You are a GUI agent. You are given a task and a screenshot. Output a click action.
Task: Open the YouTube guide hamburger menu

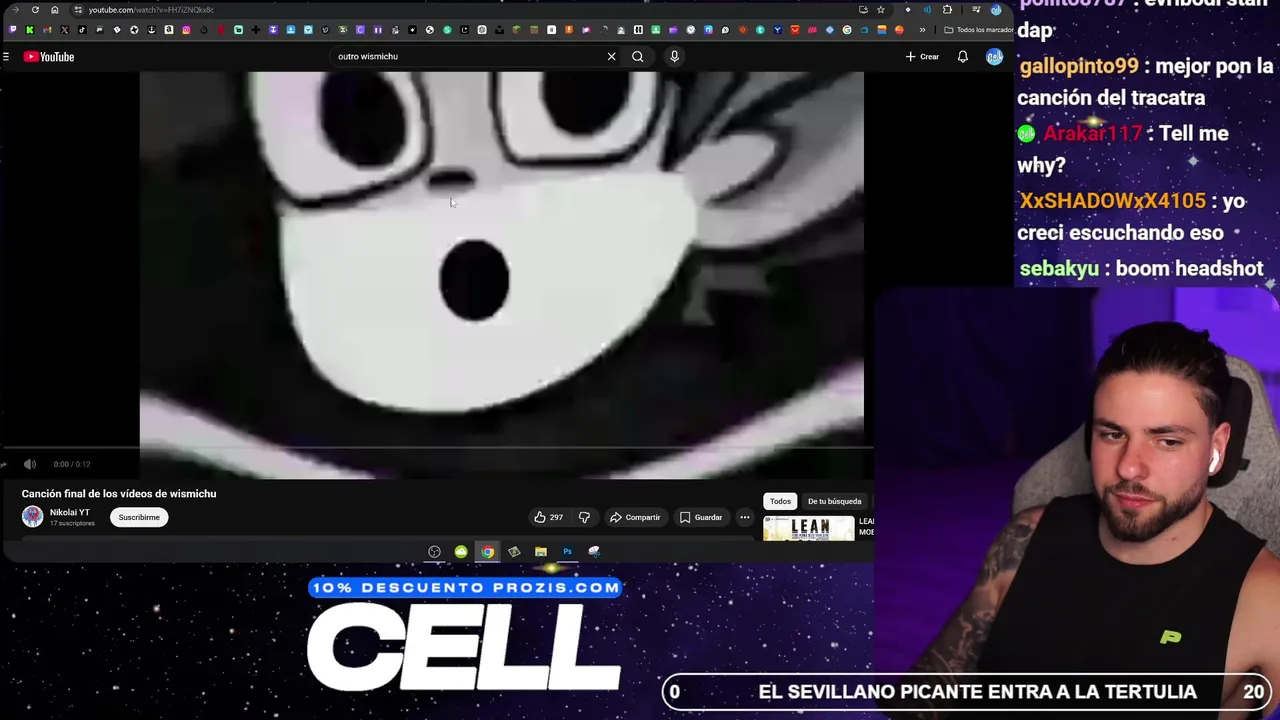click(x=6, y=57)
